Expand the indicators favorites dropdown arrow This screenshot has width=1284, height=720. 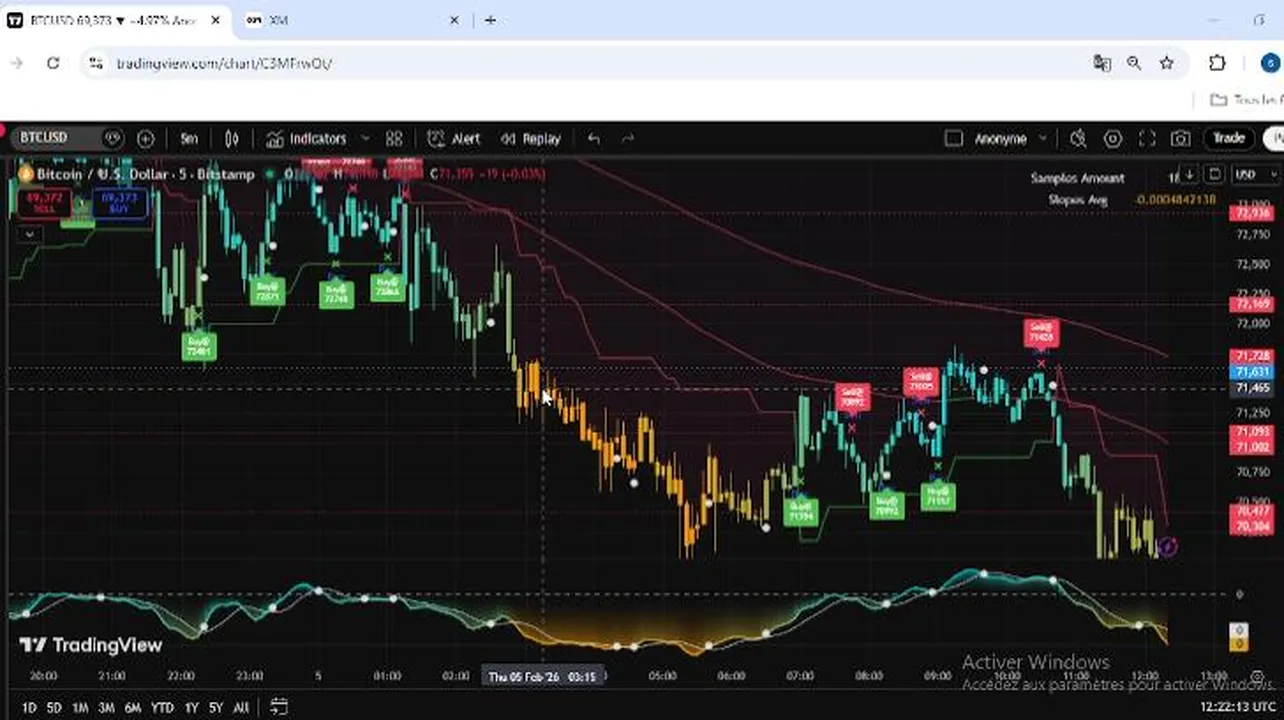tap(365, 138)
